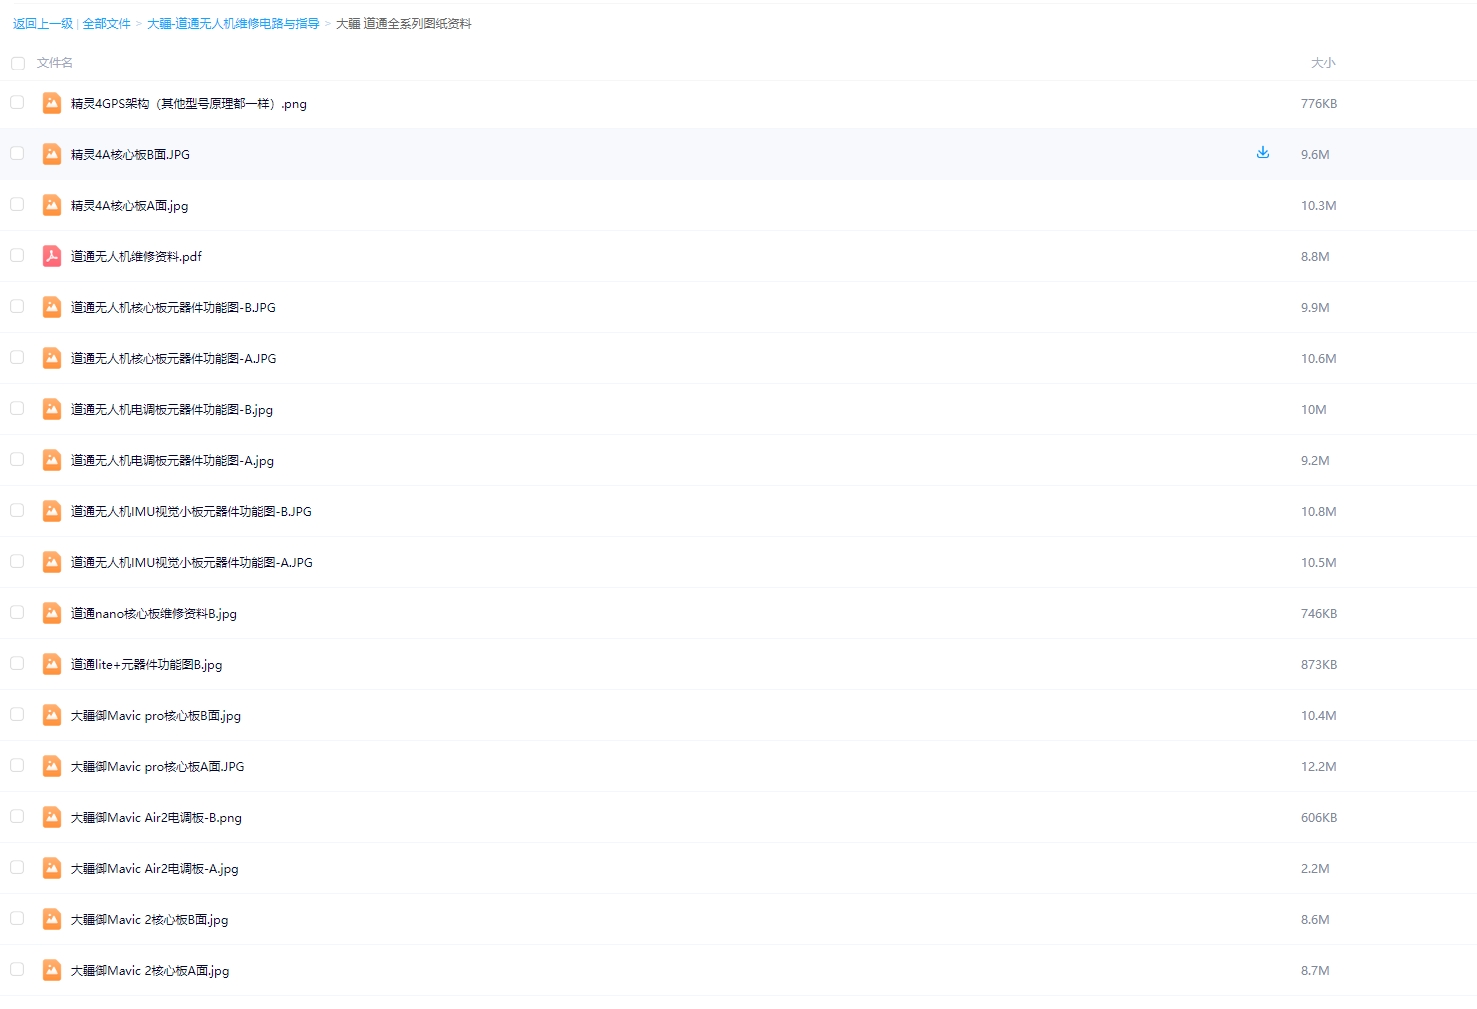
Task: Sort by 文件名 column header
Action: tap(55, 63)
